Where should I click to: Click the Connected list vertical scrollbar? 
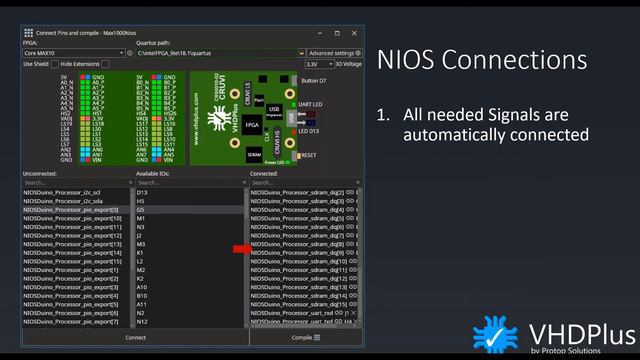360,255
